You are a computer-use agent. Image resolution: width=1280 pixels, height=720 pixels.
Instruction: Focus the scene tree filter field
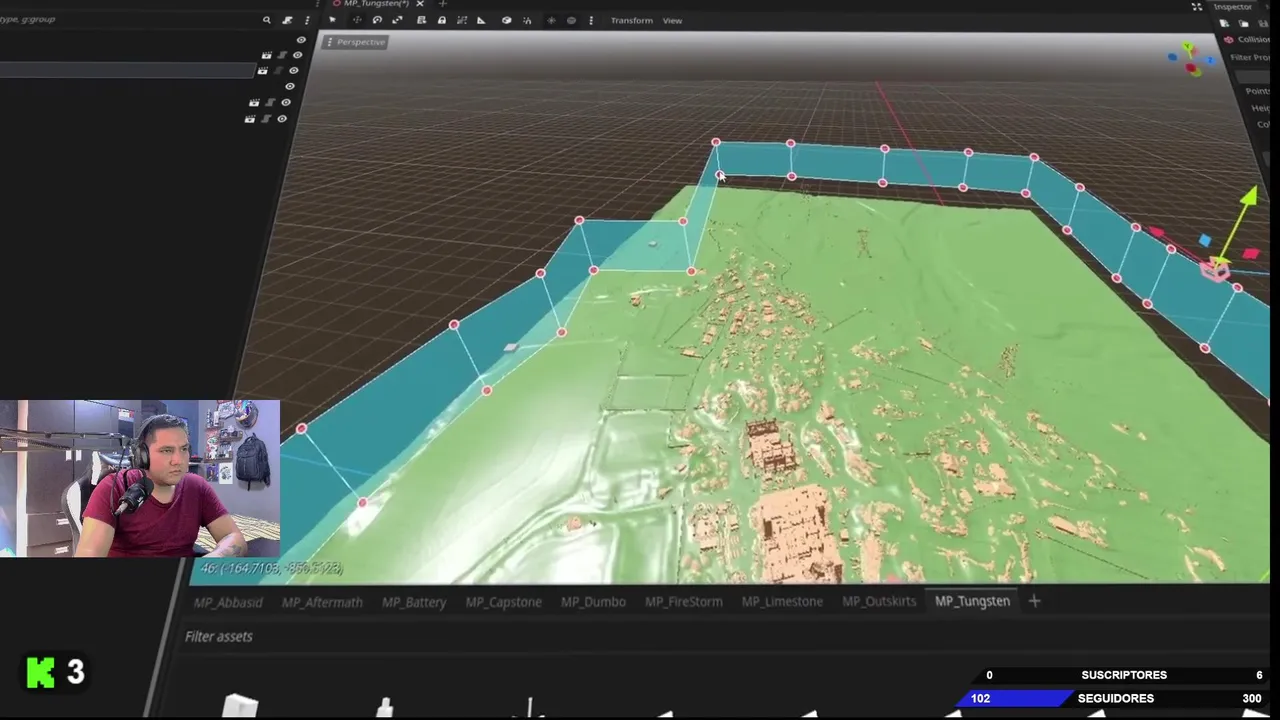[x=128, y=20]
